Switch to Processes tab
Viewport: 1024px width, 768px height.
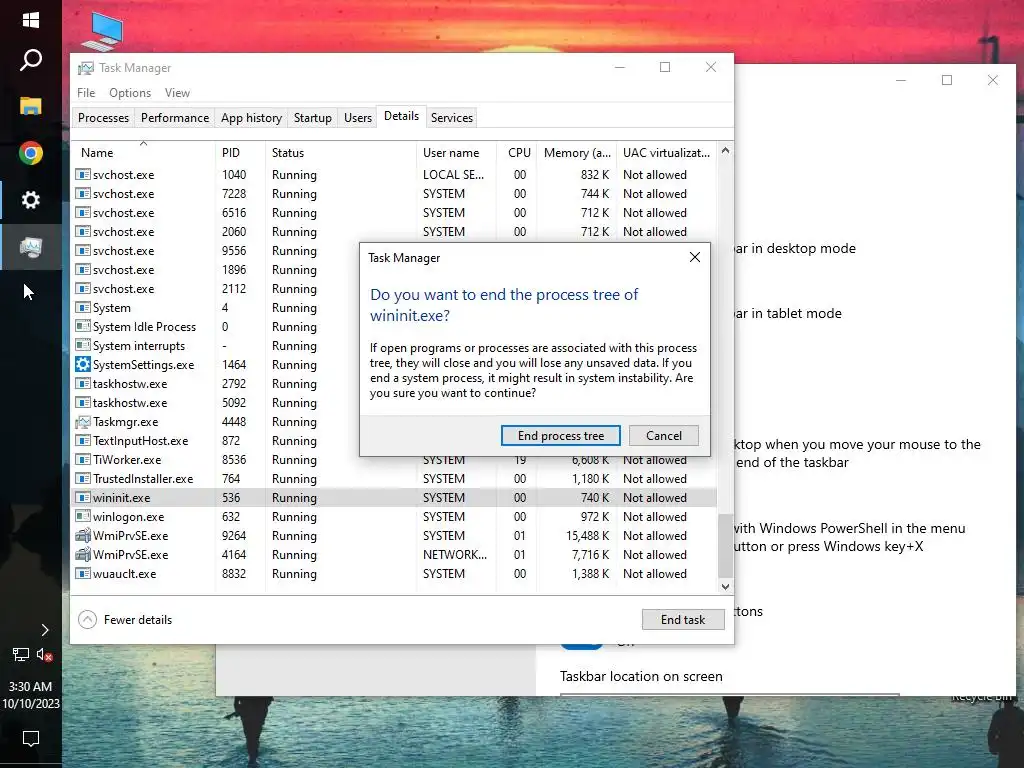103,118
